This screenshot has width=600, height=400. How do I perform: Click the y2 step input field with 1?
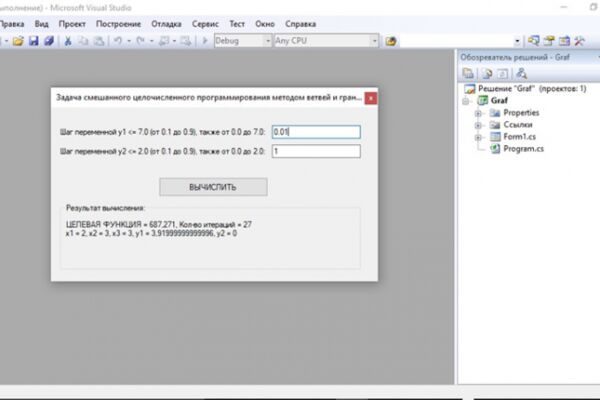point(316,151)
